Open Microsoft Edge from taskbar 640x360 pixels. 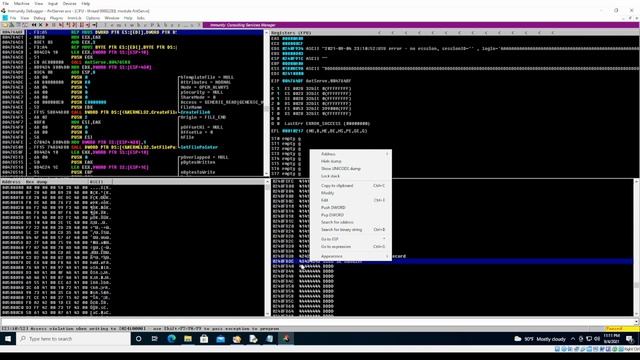[171, 339]
